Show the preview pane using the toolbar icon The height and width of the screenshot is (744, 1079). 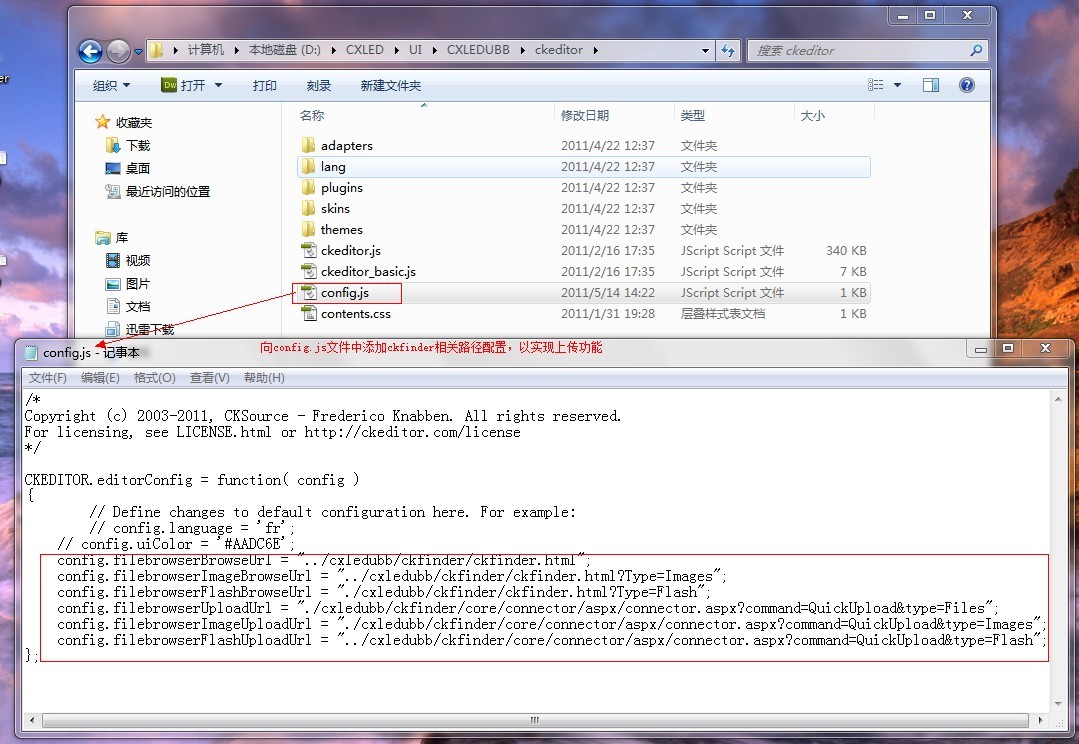click(x=931, y=86)
